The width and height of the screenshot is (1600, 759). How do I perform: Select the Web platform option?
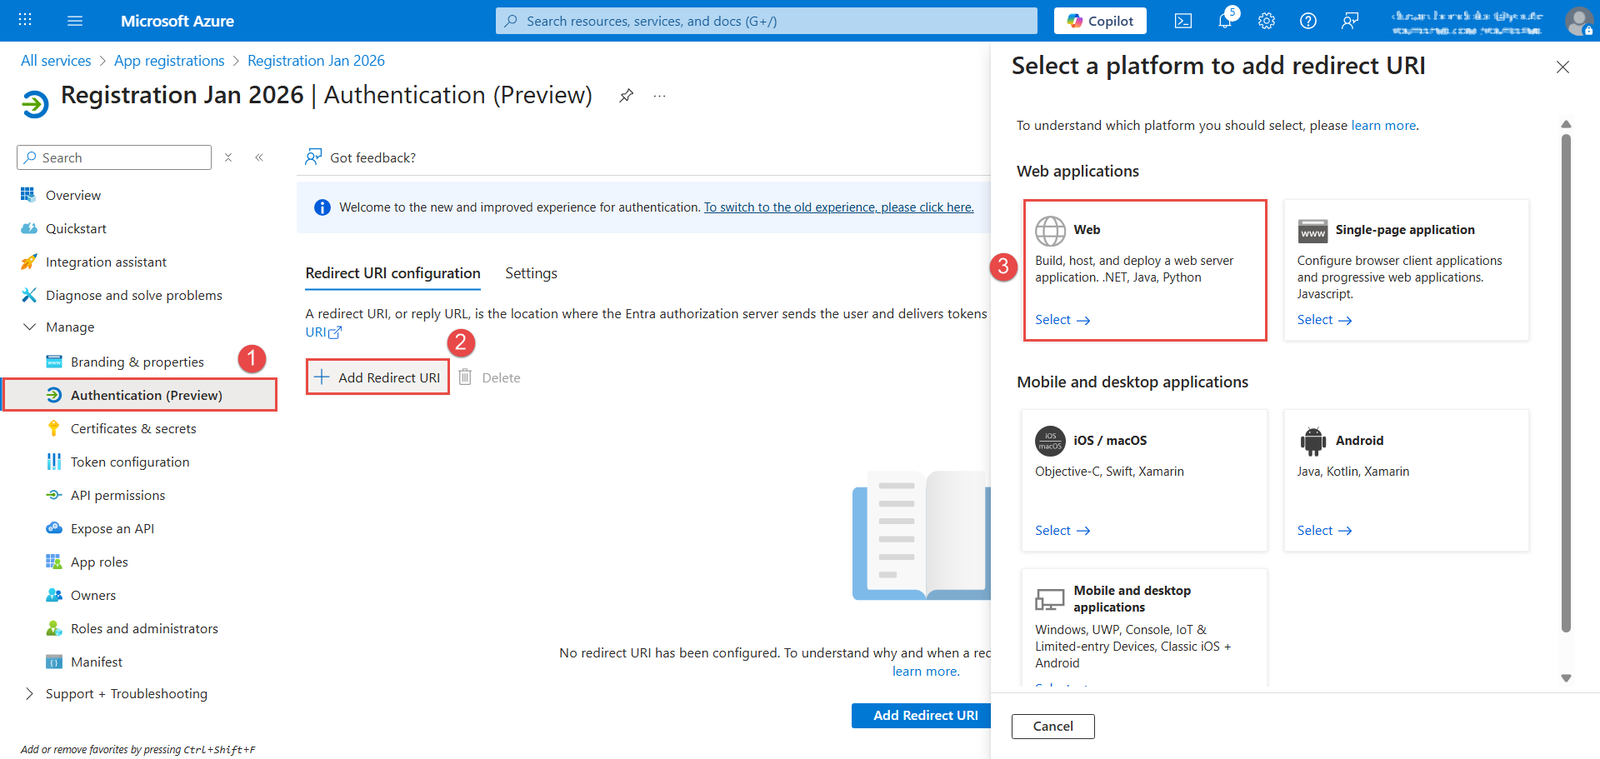coord(1062,320)
